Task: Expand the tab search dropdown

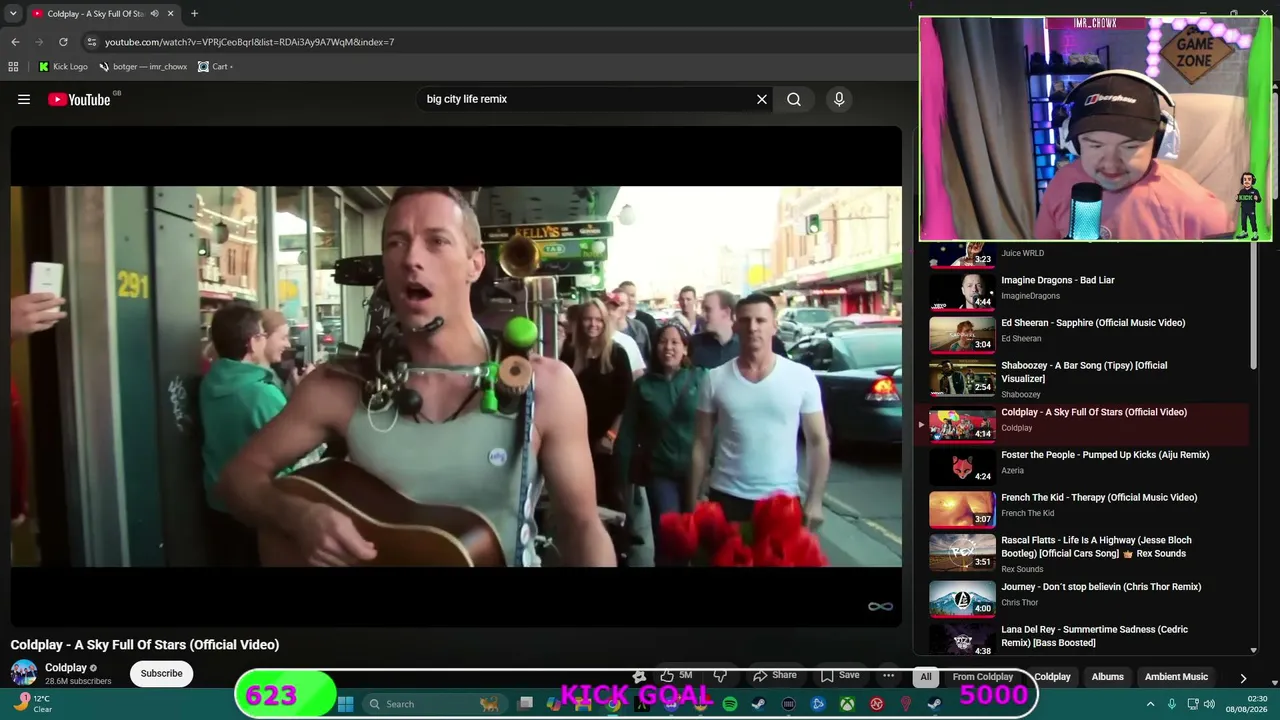Action: (x=13, y=14)
